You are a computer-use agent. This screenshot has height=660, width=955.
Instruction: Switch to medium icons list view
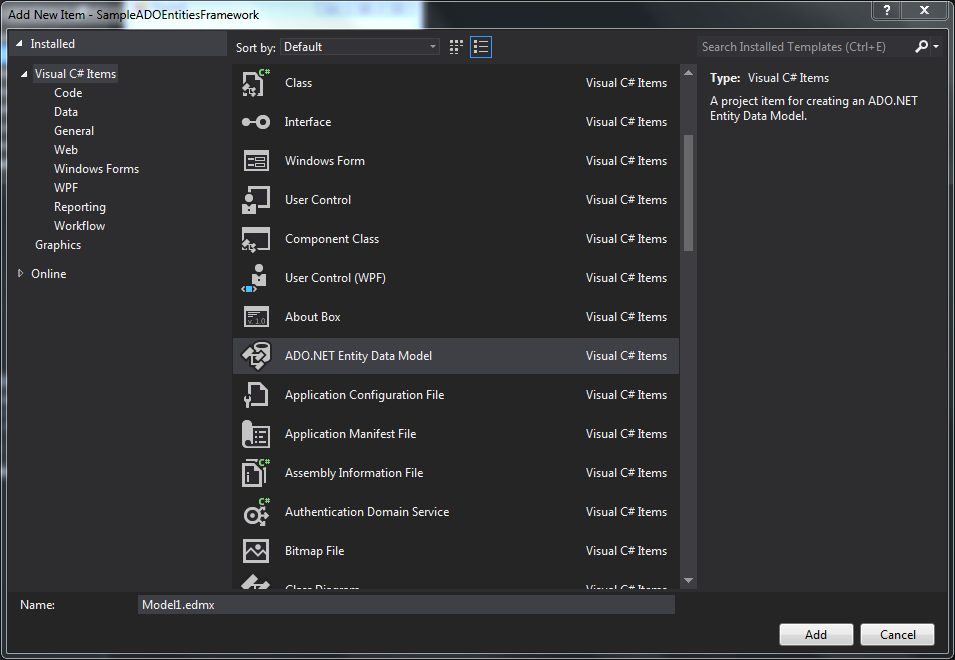click(481, 47)
